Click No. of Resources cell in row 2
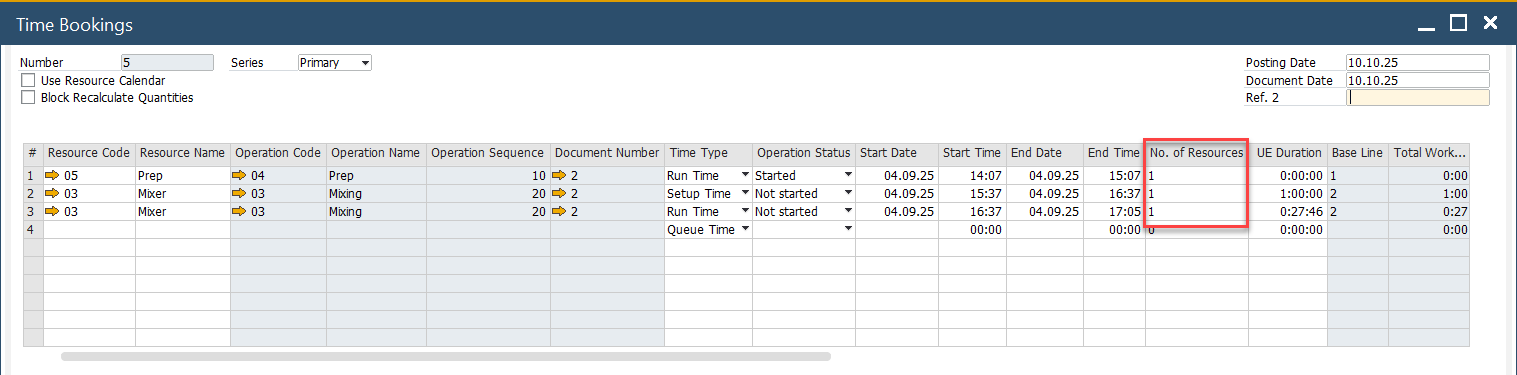This screenshot has width=1517, height=375. (1197, 193)
